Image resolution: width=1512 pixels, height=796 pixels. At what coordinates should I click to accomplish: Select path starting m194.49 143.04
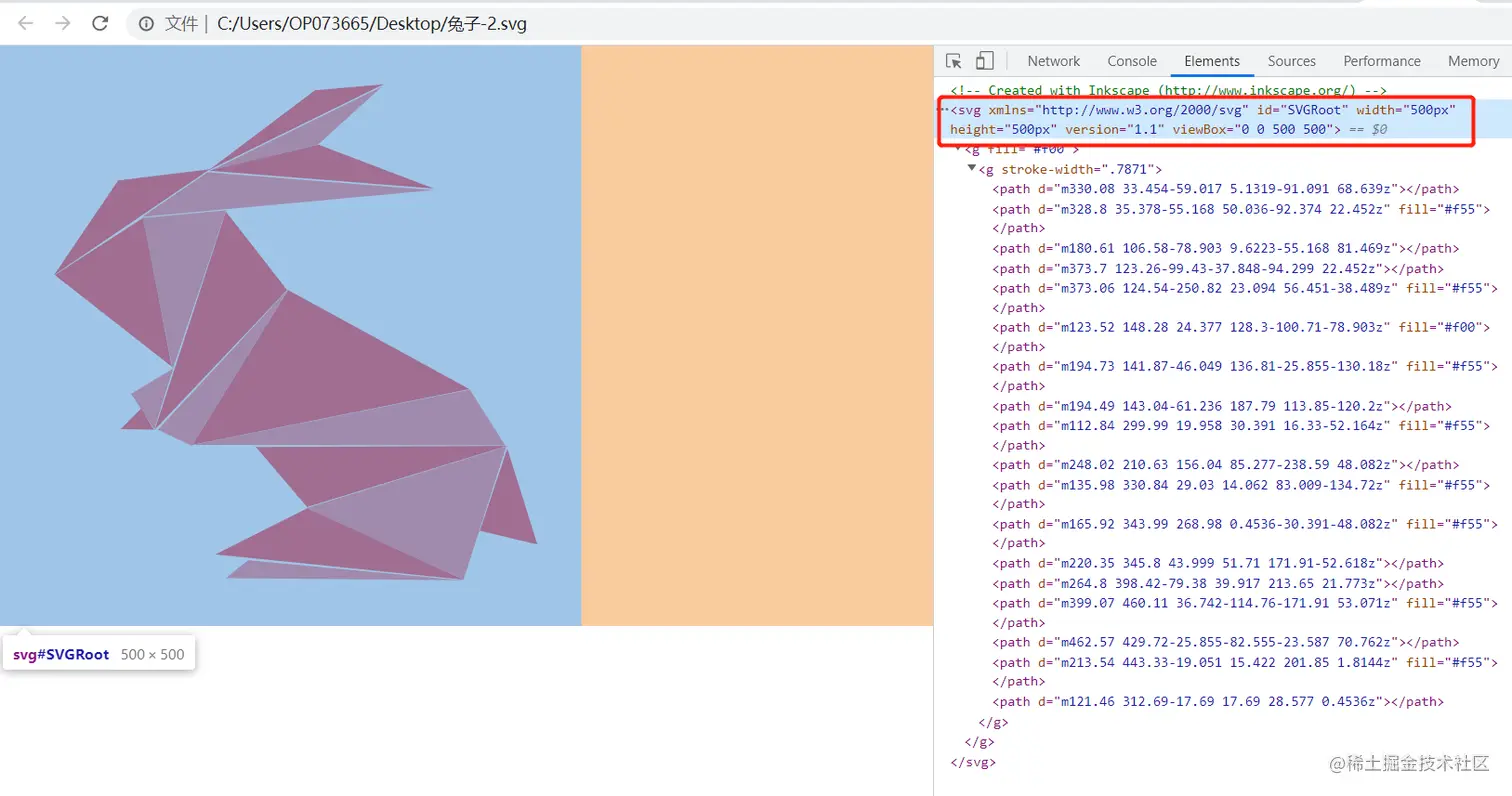[x=1222, y=406]
